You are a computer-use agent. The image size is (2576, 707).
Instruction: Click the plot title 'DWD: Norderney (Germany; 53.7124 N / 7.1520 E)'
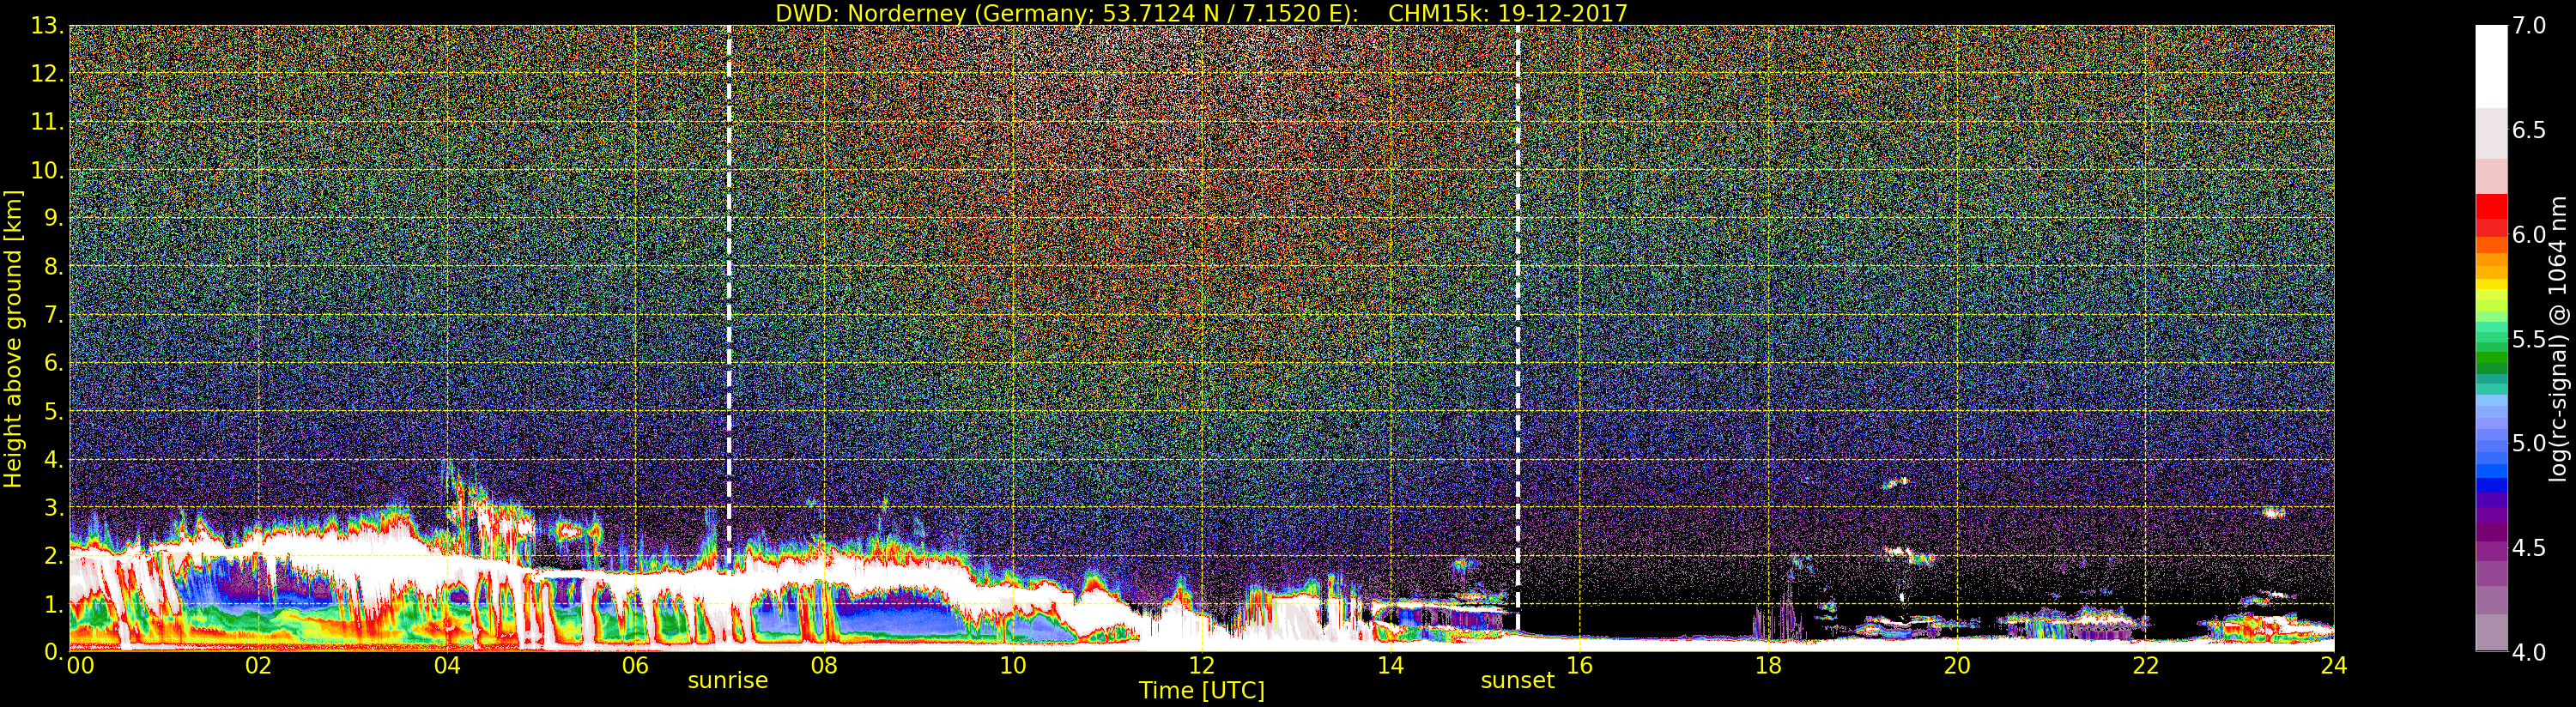click(x=1066, y=13)
